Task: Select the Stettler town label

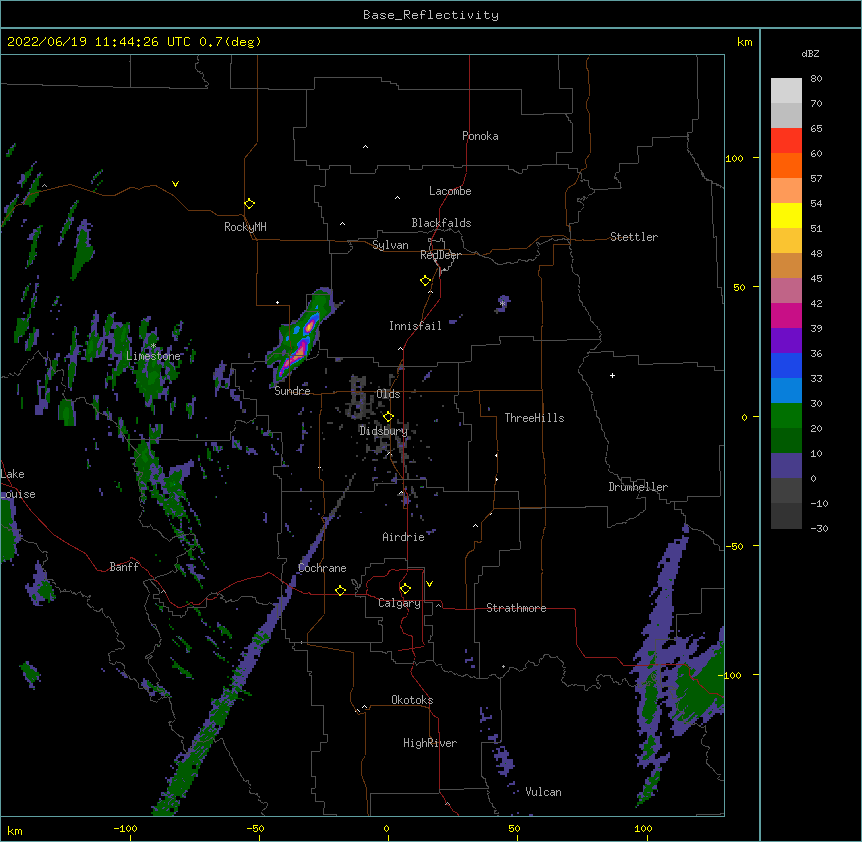Action: 634,237
